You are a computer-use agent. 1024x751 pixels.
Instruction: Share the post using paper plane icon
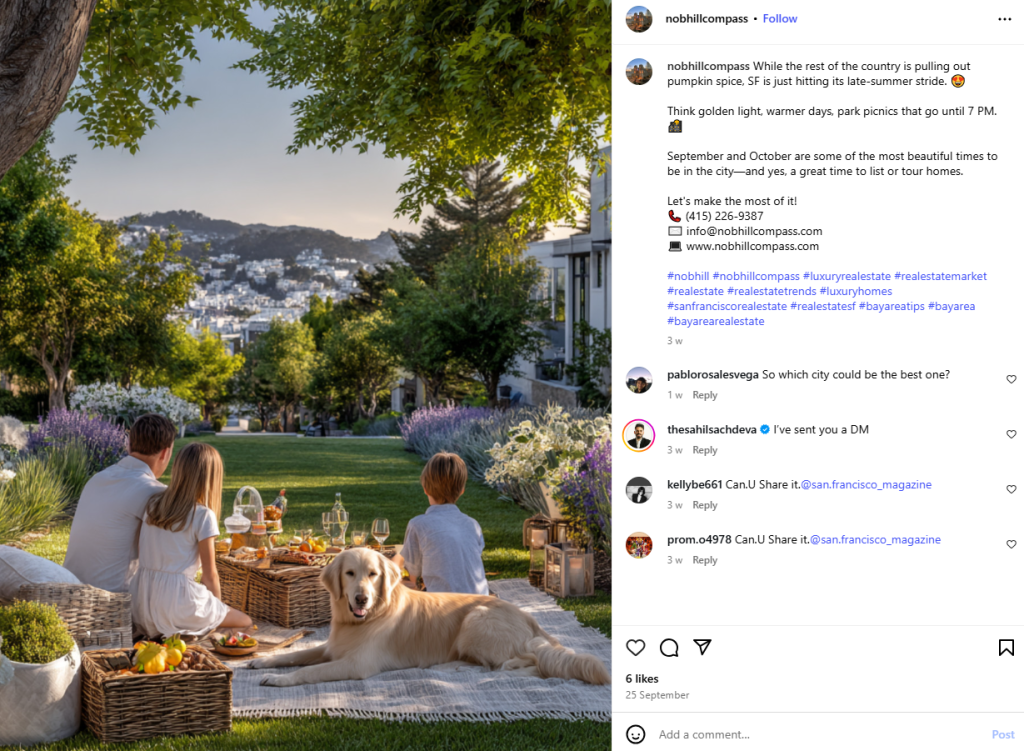[702, 647]
